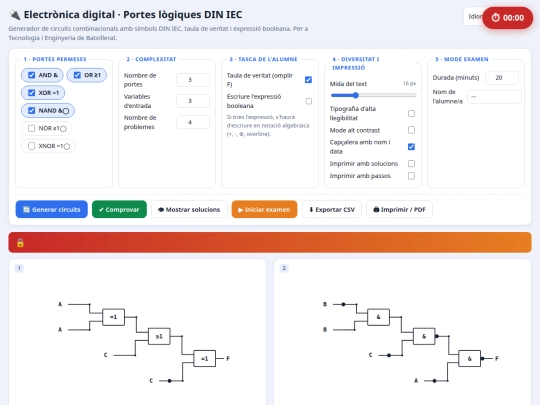Click Mostrar solucions button
This screenshot has width=540, height=405.
tap(189, 209)
